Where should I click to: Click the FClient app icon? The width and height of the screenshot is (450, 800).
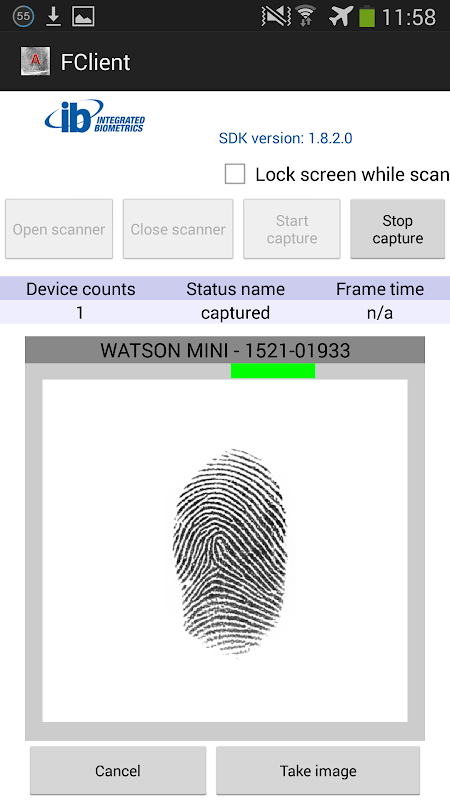[x=35, y=61]
